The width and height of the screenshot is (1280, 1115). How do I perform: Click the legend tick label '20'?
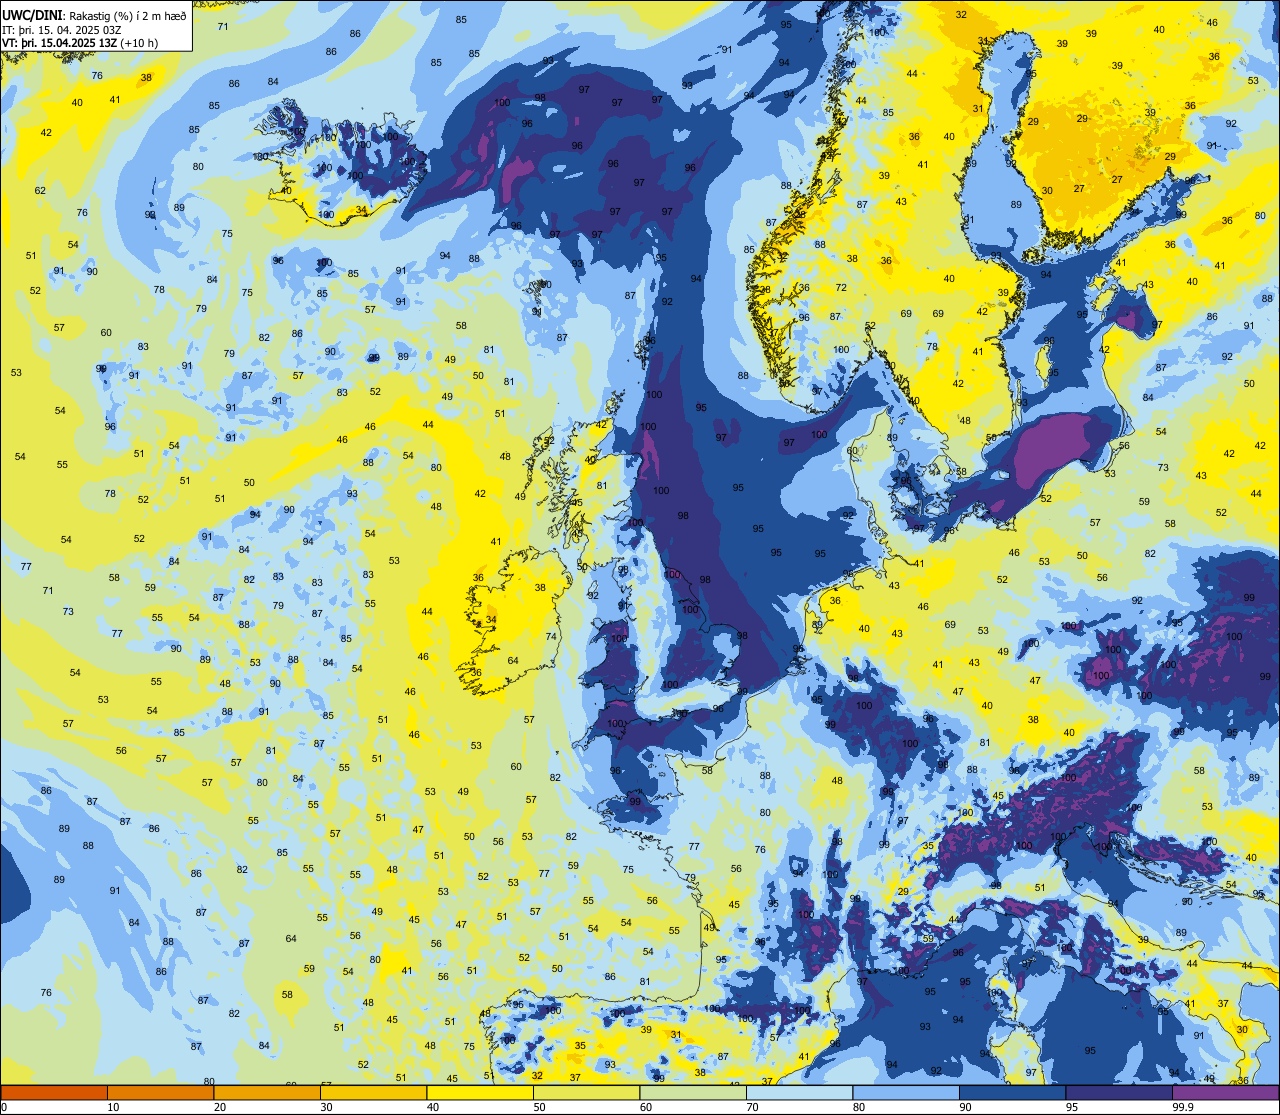[220, 1107]
